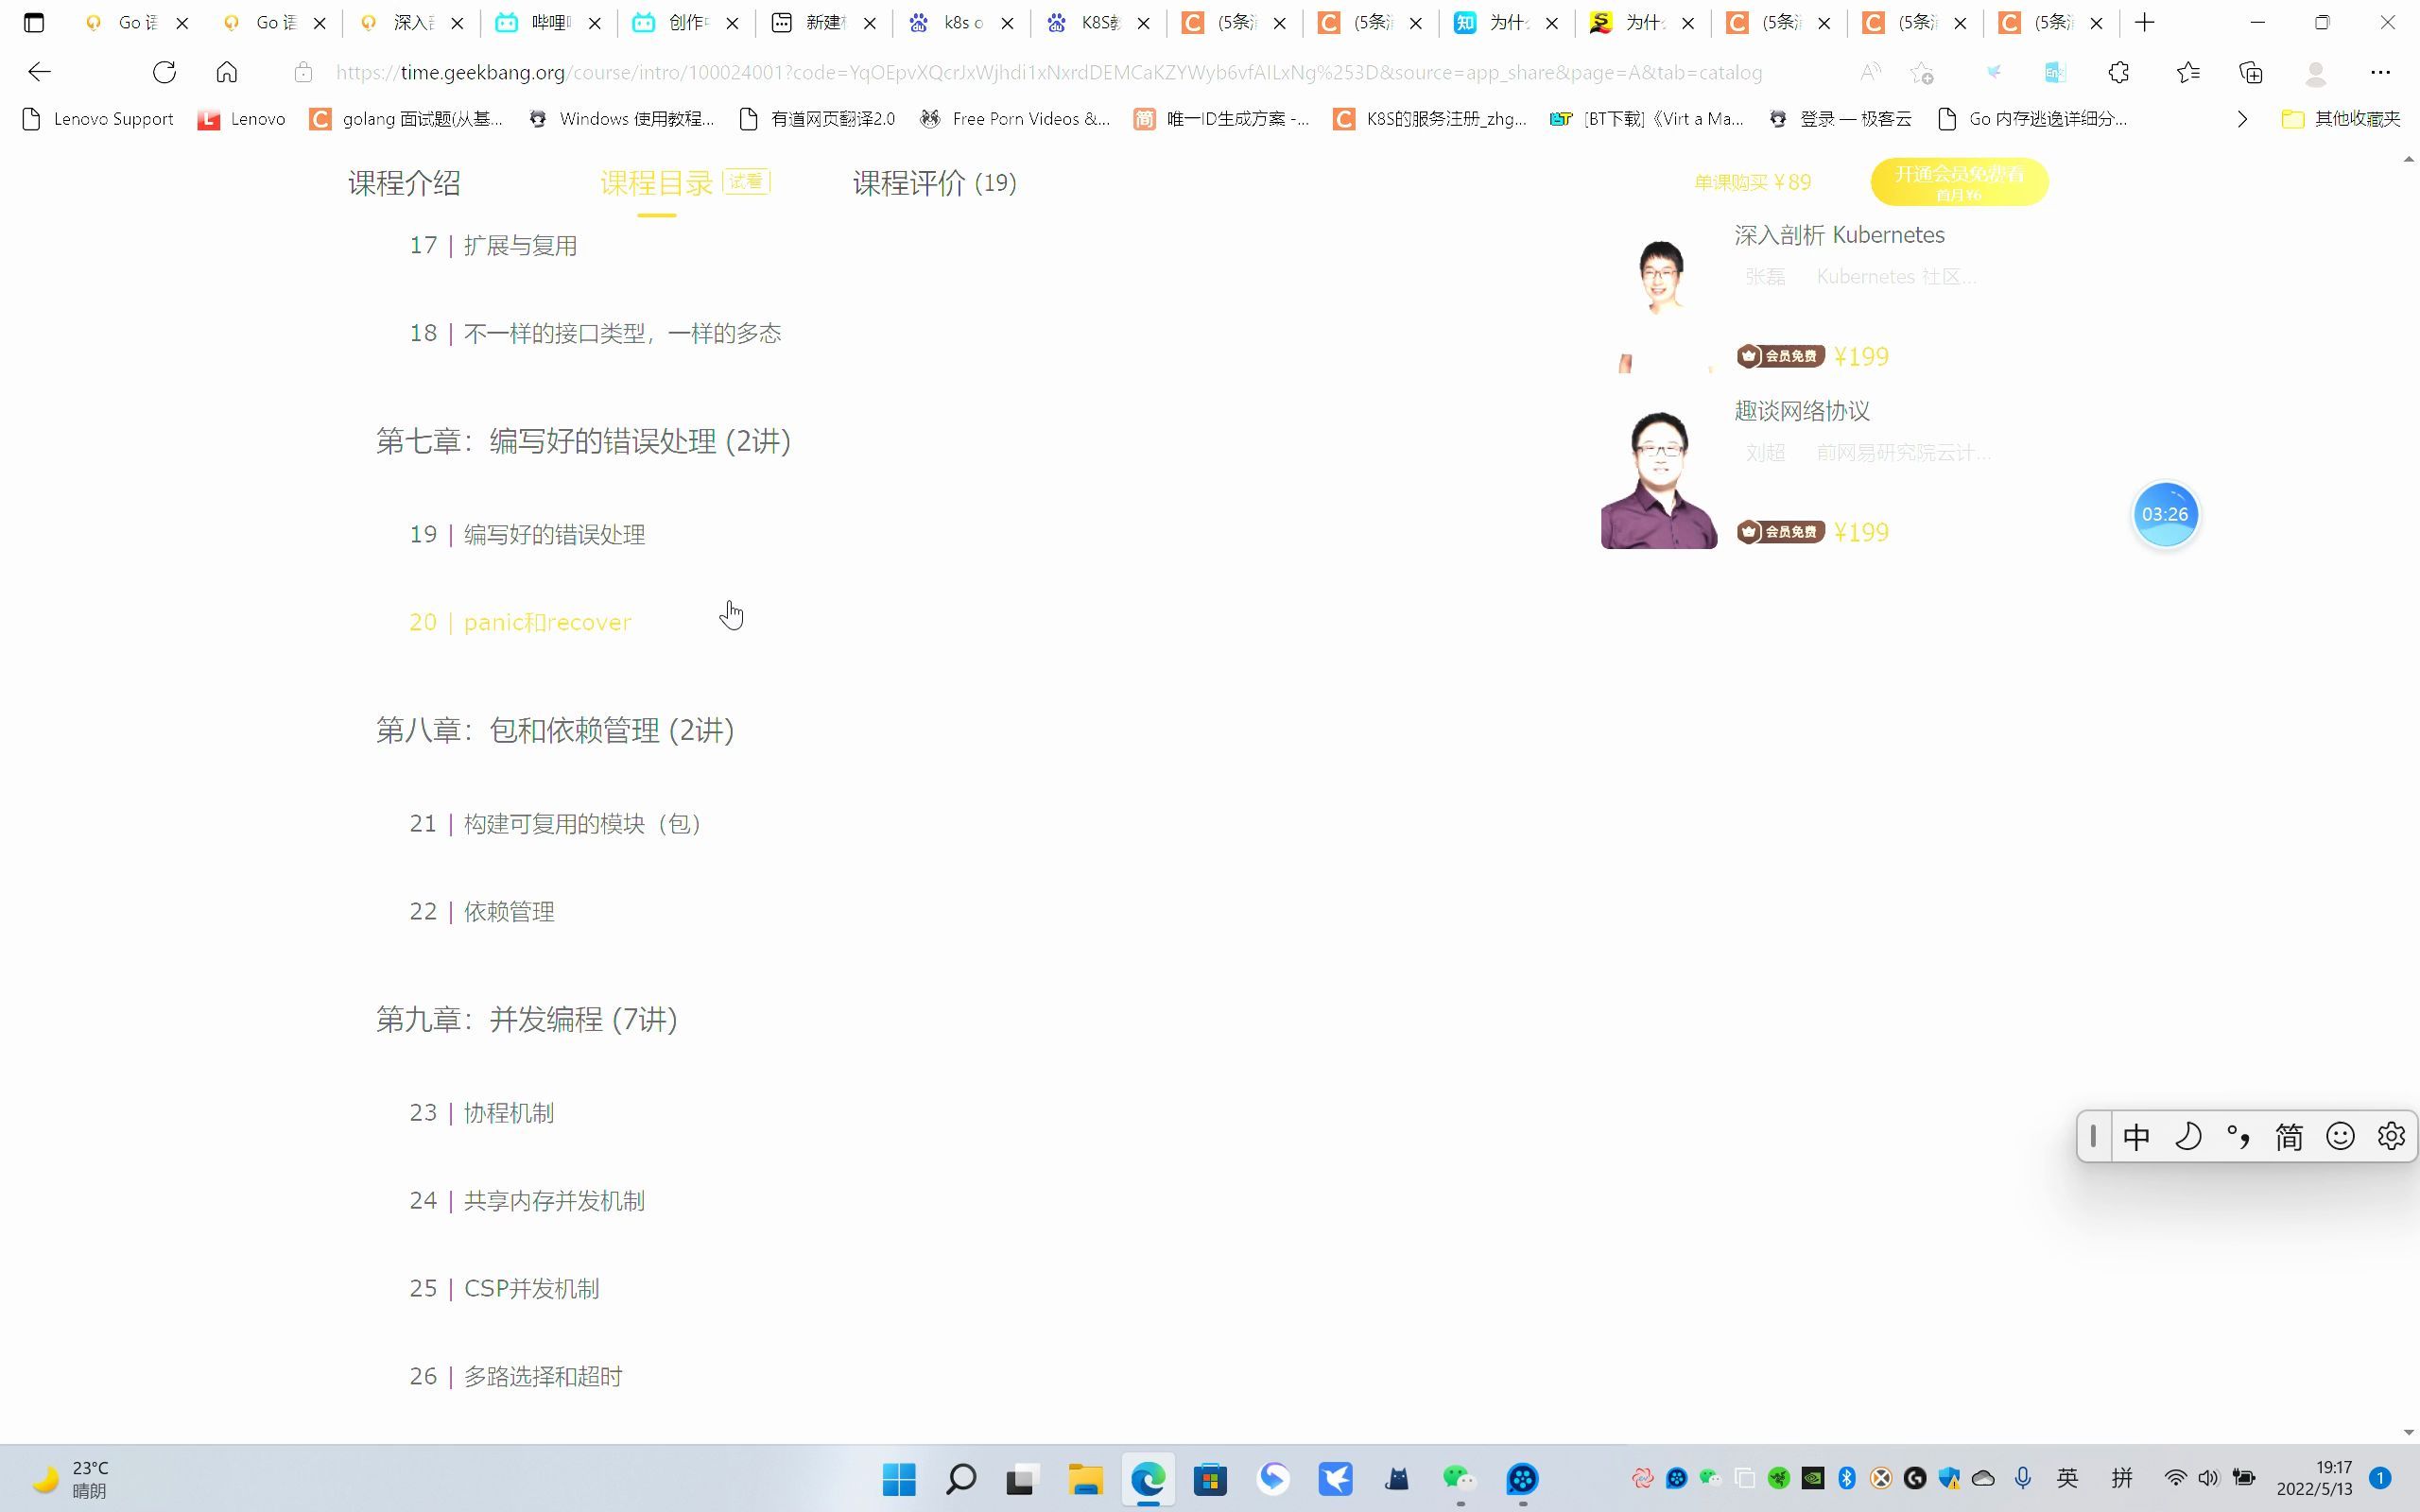Toggle IME half/full-width moon icon
This screenshot has height=1512, width=2420.
pyautogui.click(x=2188, y=1137)
